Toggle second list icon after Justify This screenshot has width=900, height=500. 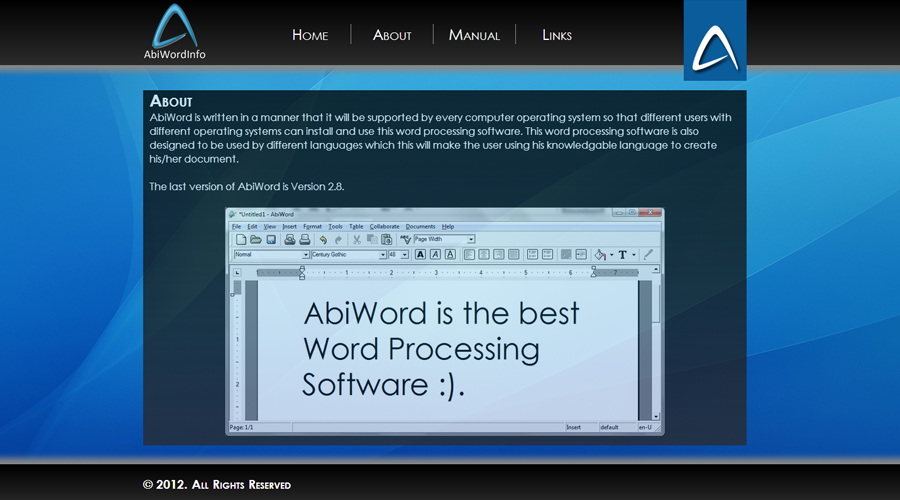pyautogui.click(x=548, y=255)
